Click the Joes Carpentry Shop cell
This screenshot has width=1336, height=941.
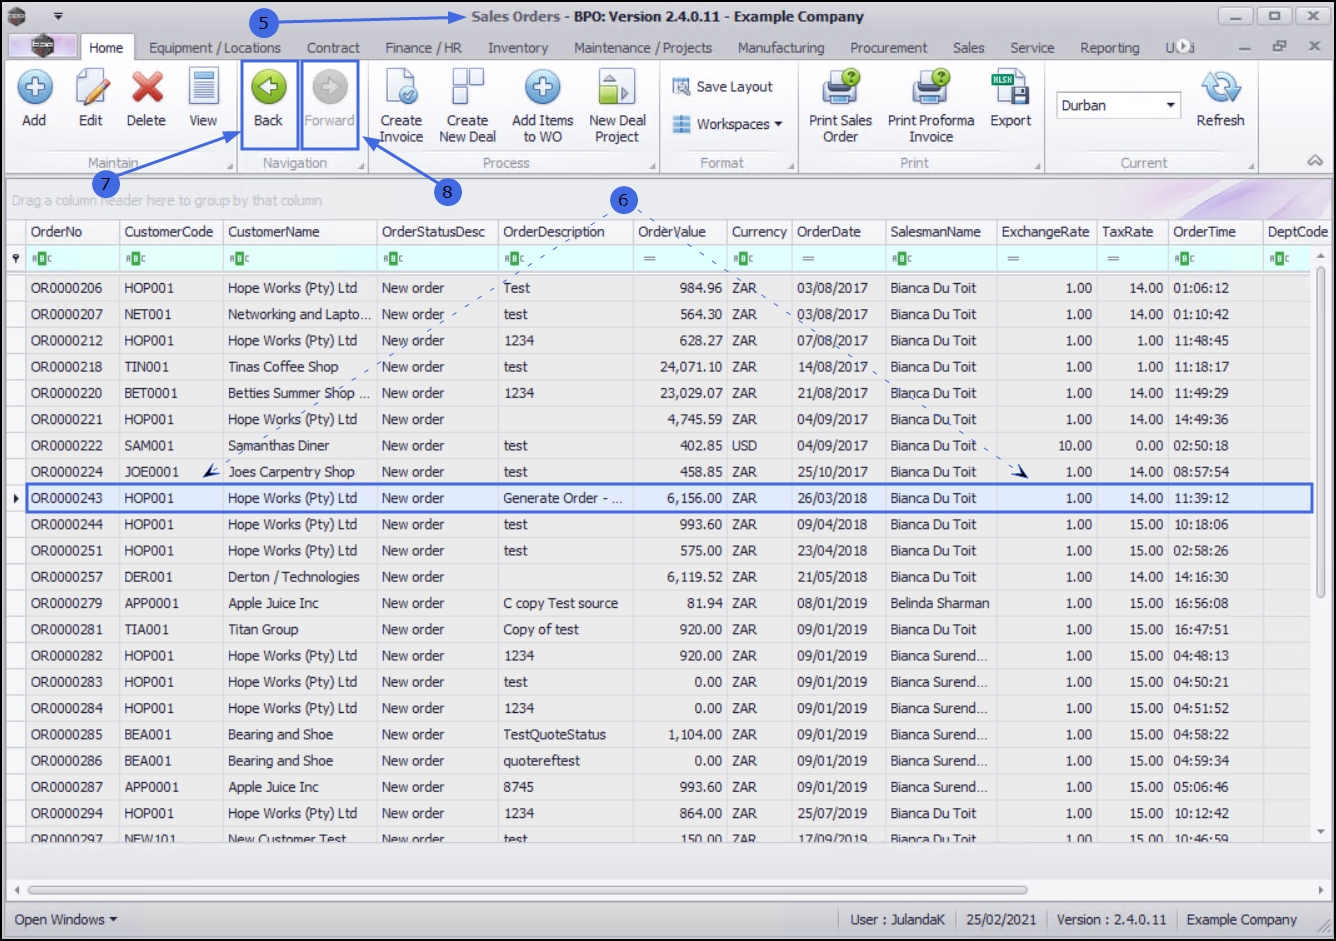(x=300, y=472)
